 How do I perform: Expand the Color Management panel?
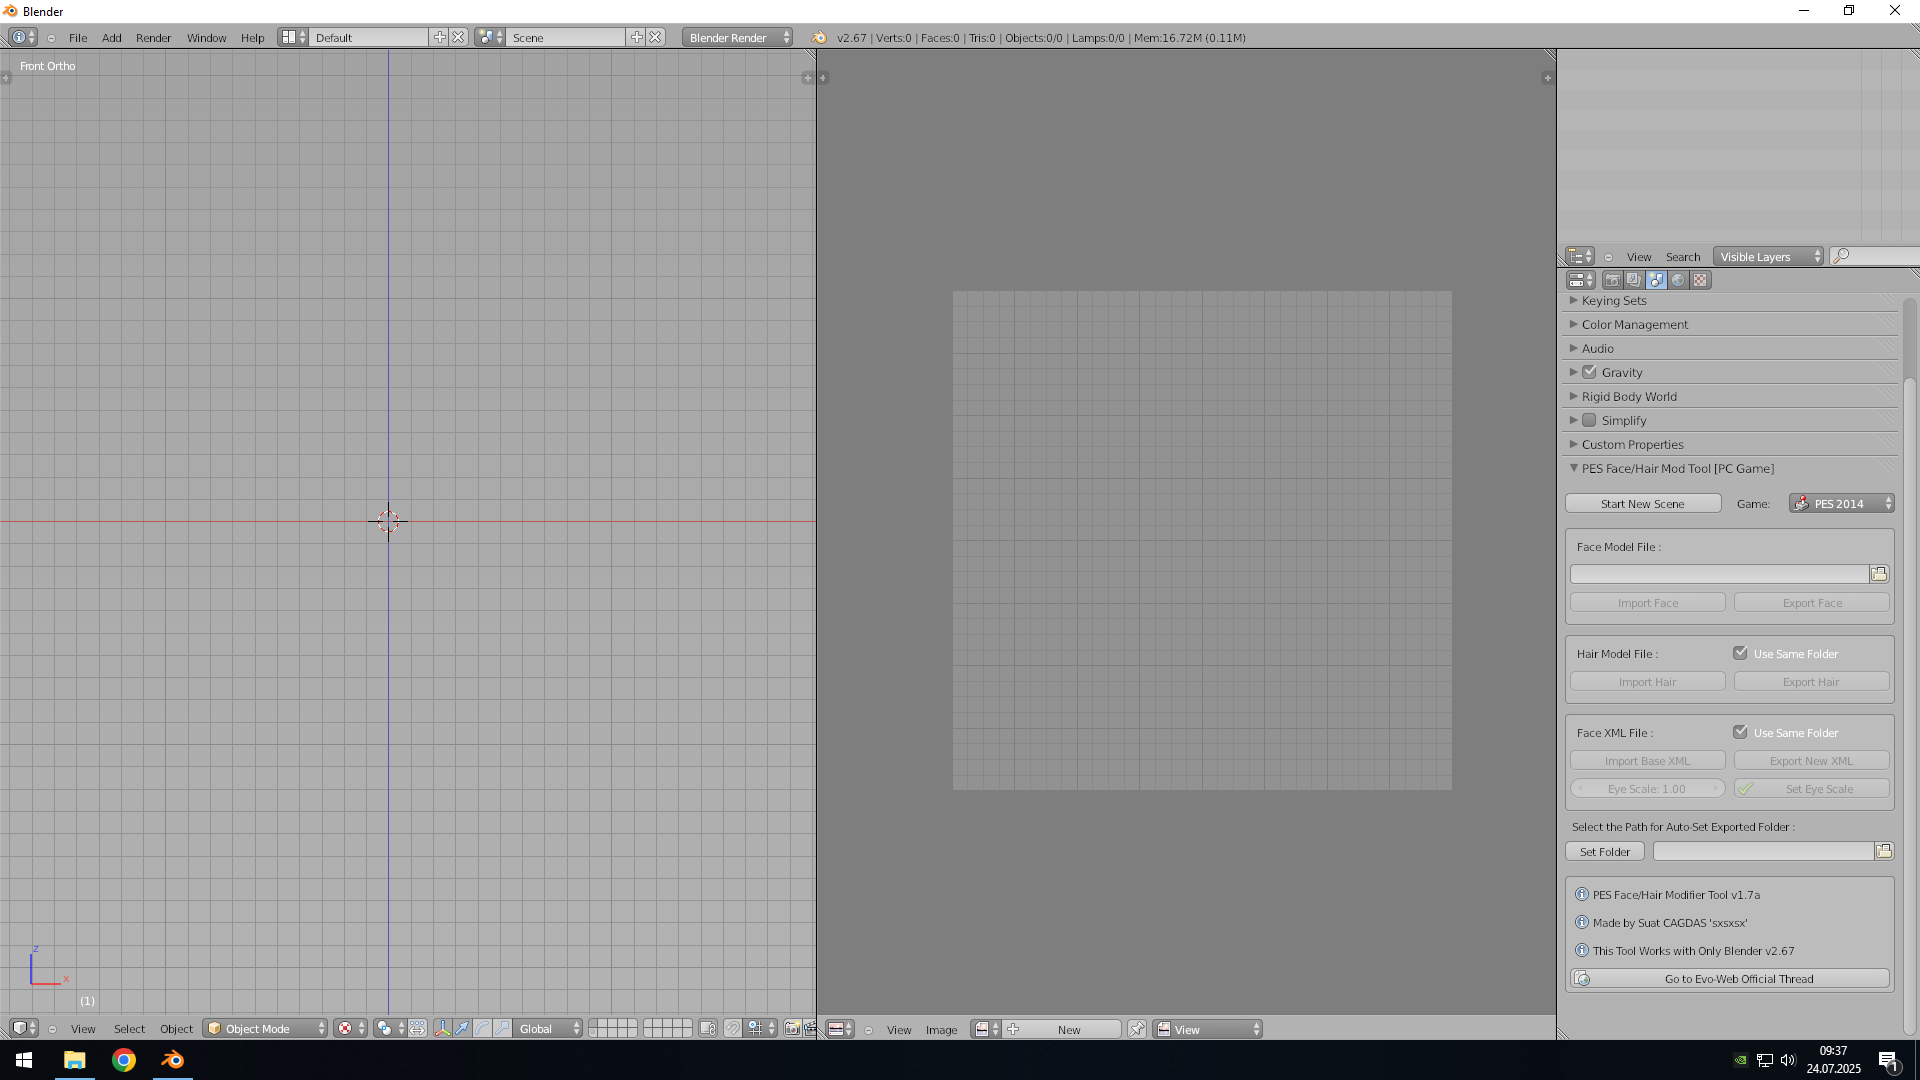pos(1634,325)
